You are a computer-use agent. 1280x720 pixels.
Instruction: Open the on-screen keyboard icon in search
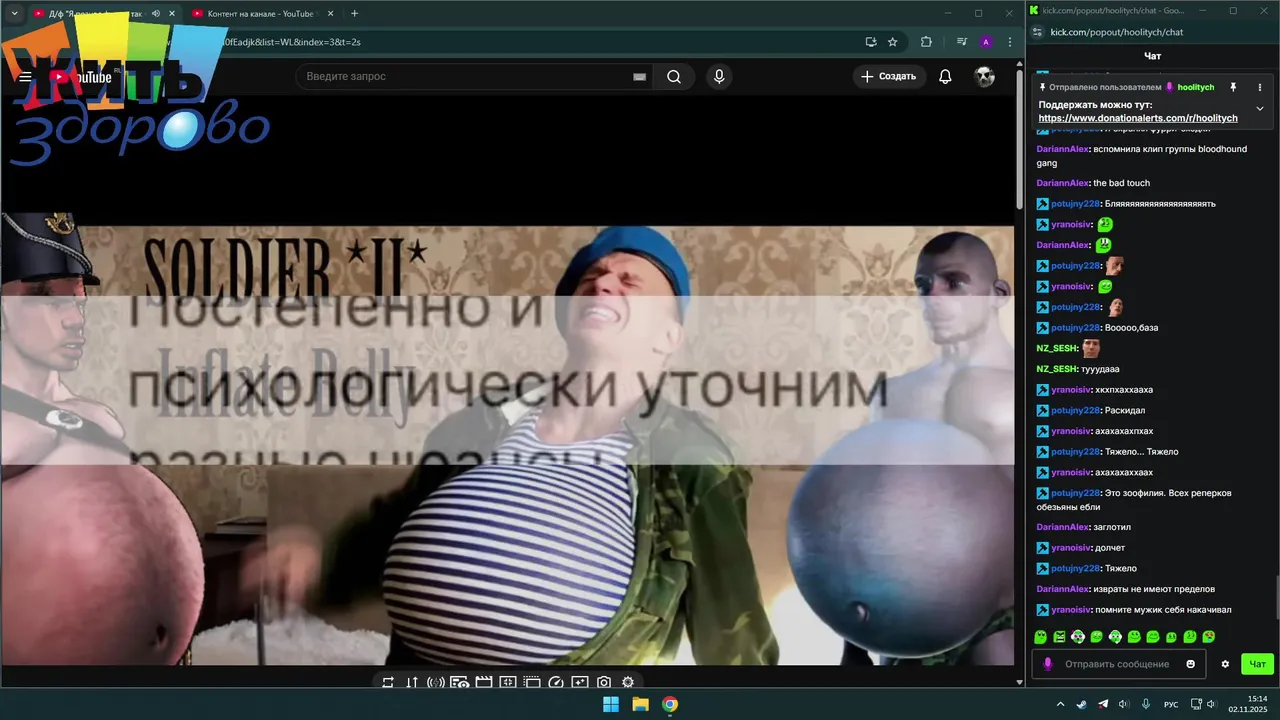640,77
